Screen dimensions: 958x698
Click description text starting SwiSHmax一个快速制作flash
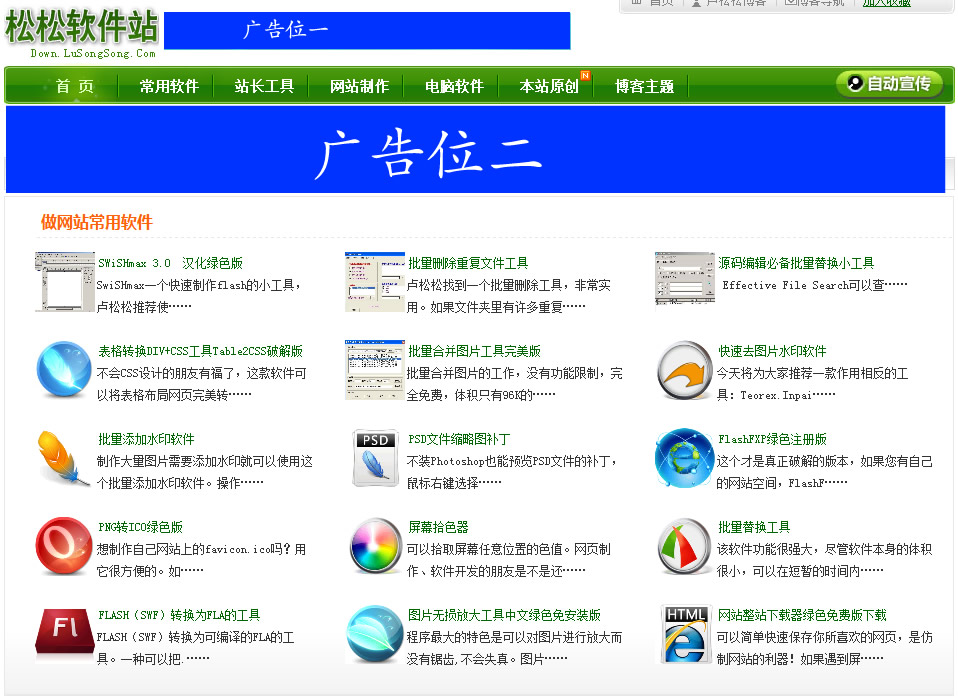199,296
